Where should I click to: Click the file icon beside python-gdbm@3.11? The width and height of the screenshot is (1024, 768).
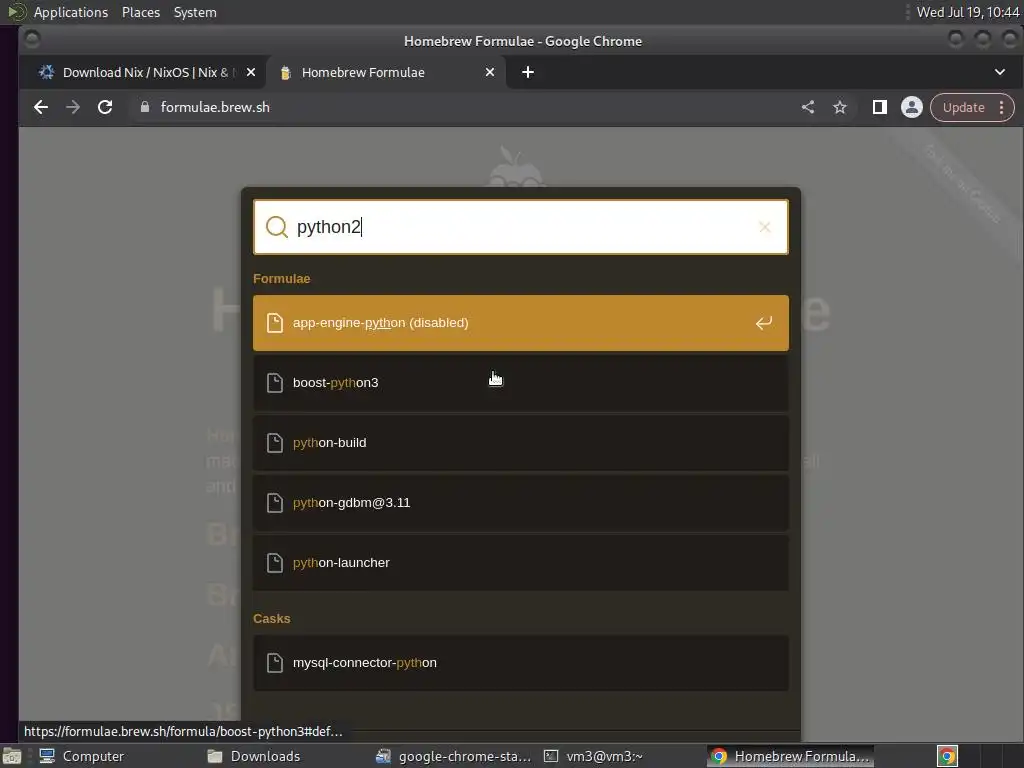[x=275, y=503]
